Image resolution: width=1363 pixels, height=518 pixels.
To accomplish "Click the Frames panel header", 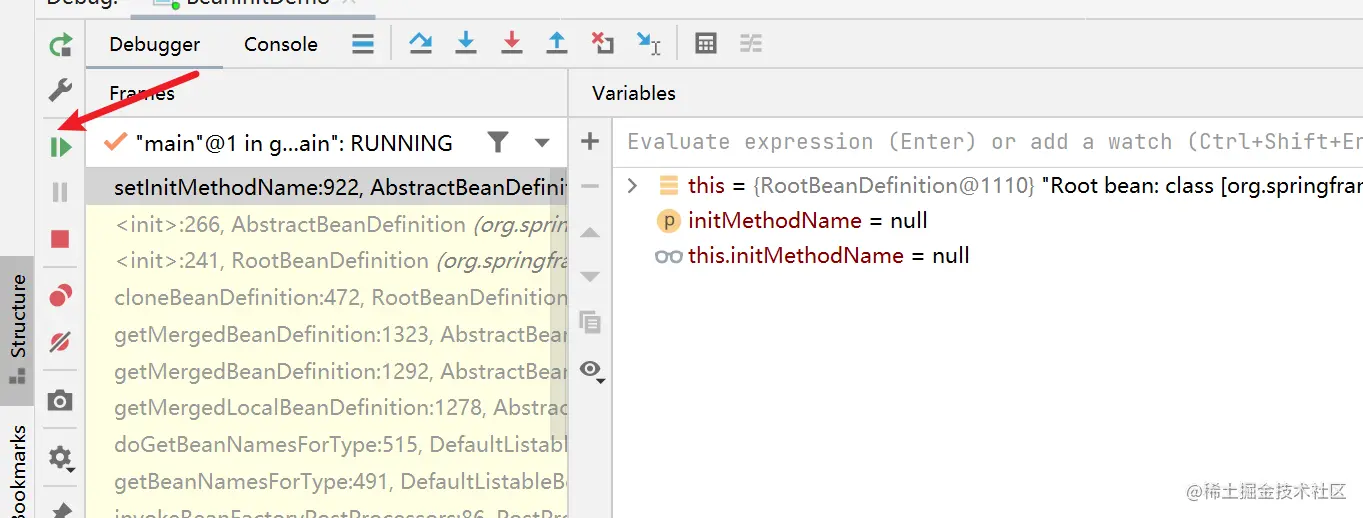I will (142, 93).
